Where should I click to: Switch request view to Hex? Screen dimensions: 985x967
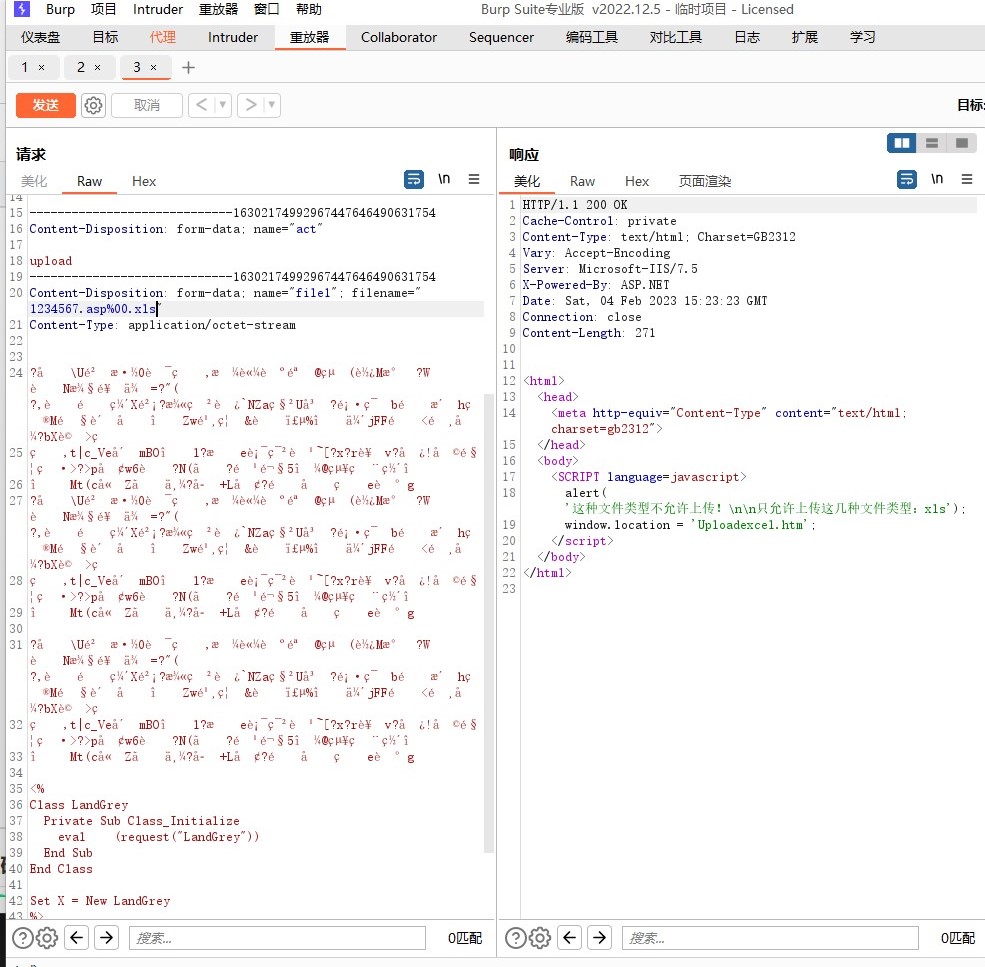click(x=144, y=181)
